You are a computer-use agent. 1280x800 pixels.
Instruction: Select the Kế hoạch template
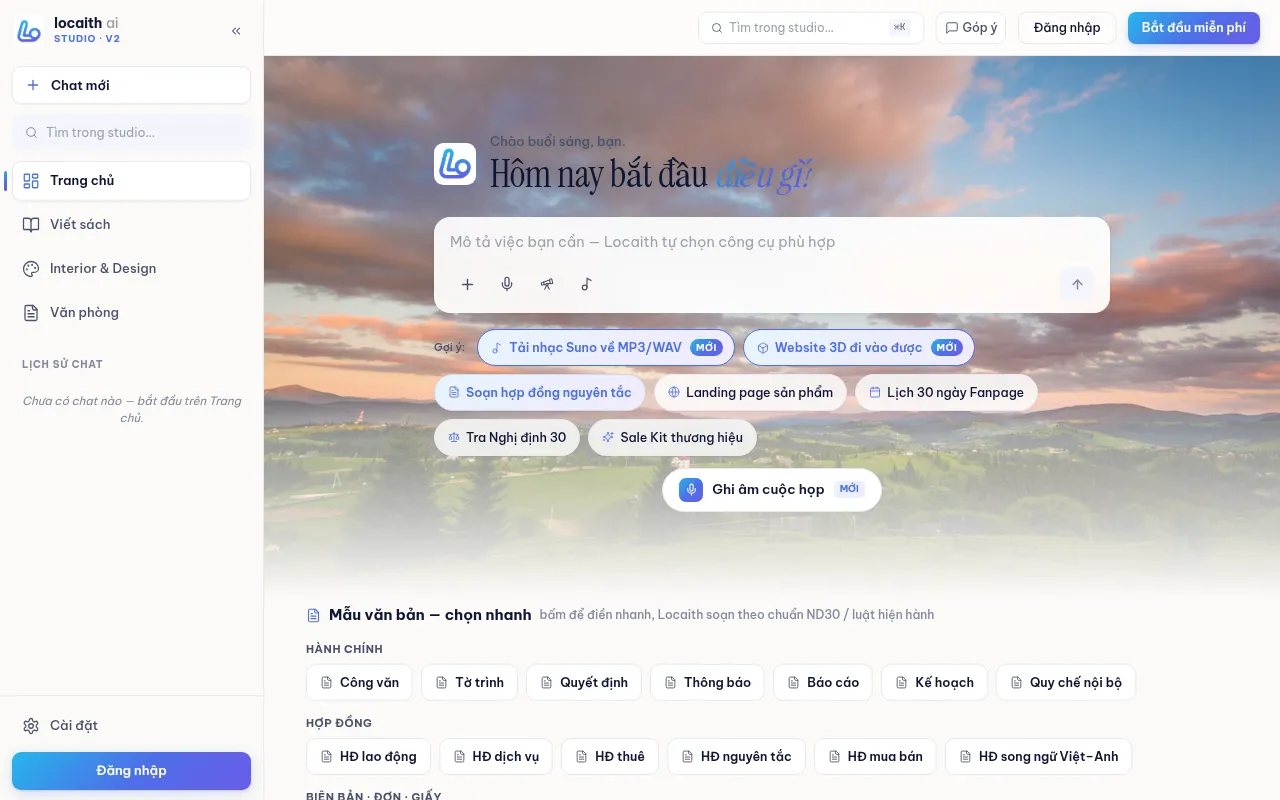pos(935,682)
